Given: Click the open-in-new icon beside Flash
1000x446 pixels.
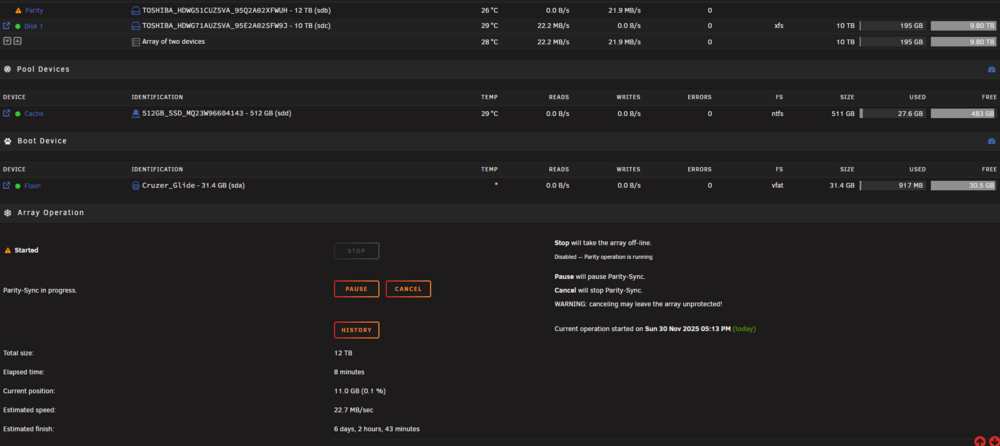Looking at the screenshot, I should coord(6,186).
